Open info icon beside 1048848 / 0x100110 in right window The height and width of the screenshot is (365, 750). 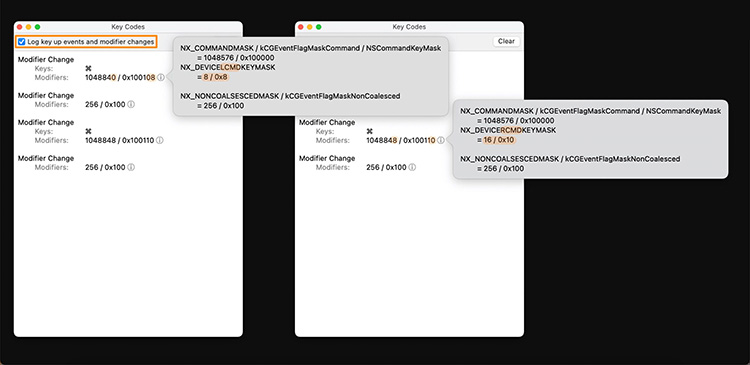point(441,141)
